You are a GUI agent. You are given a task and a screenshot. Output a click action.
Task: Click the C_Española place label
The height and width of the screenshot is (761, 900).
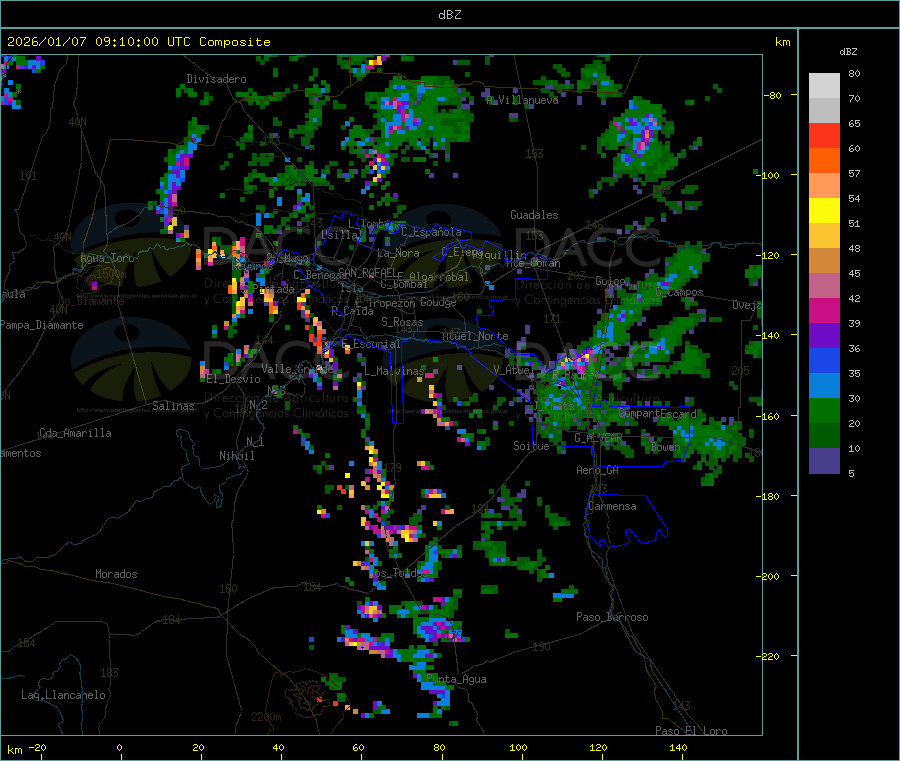pyautogui.click(x=431, y=232)
